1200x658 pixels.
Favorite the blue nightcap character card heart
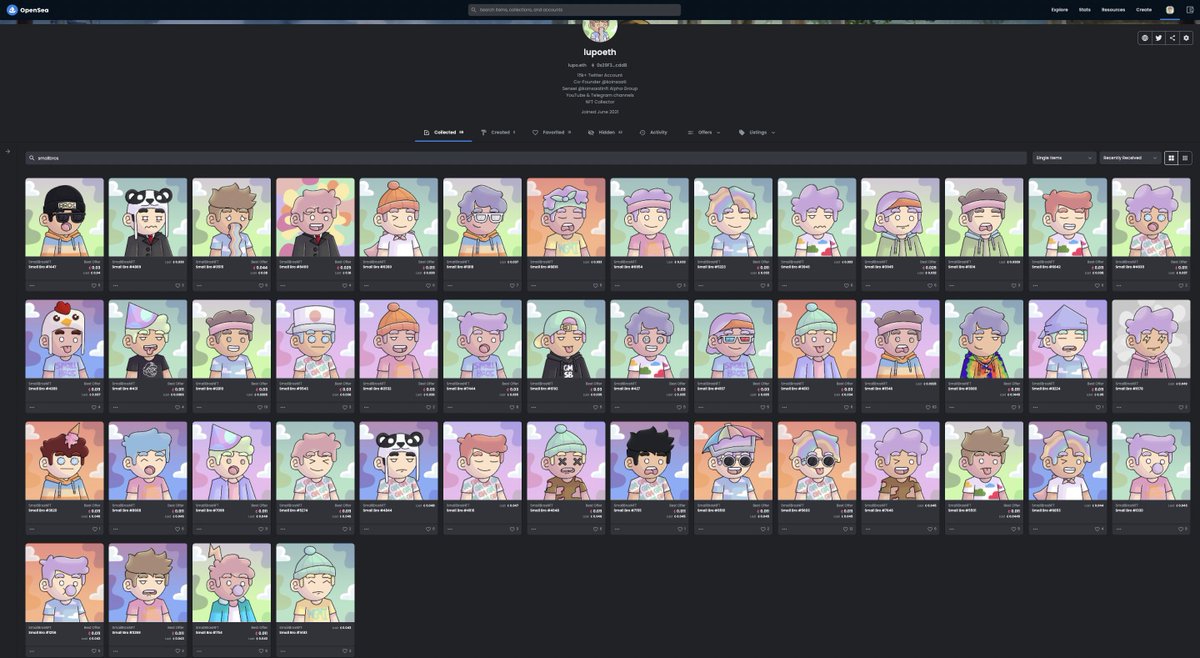pyautogui.click(x=1097, y=407)
